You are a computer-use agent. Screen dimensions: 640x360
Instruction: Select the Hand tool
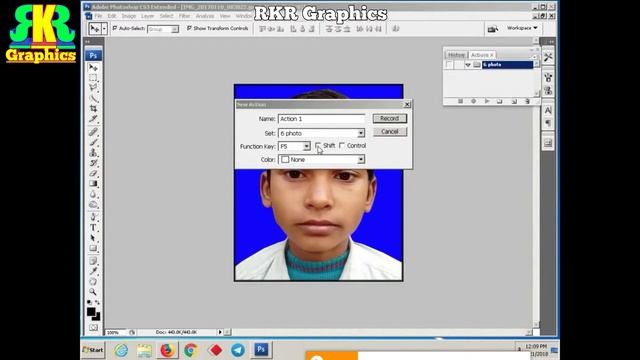point(93,282)
